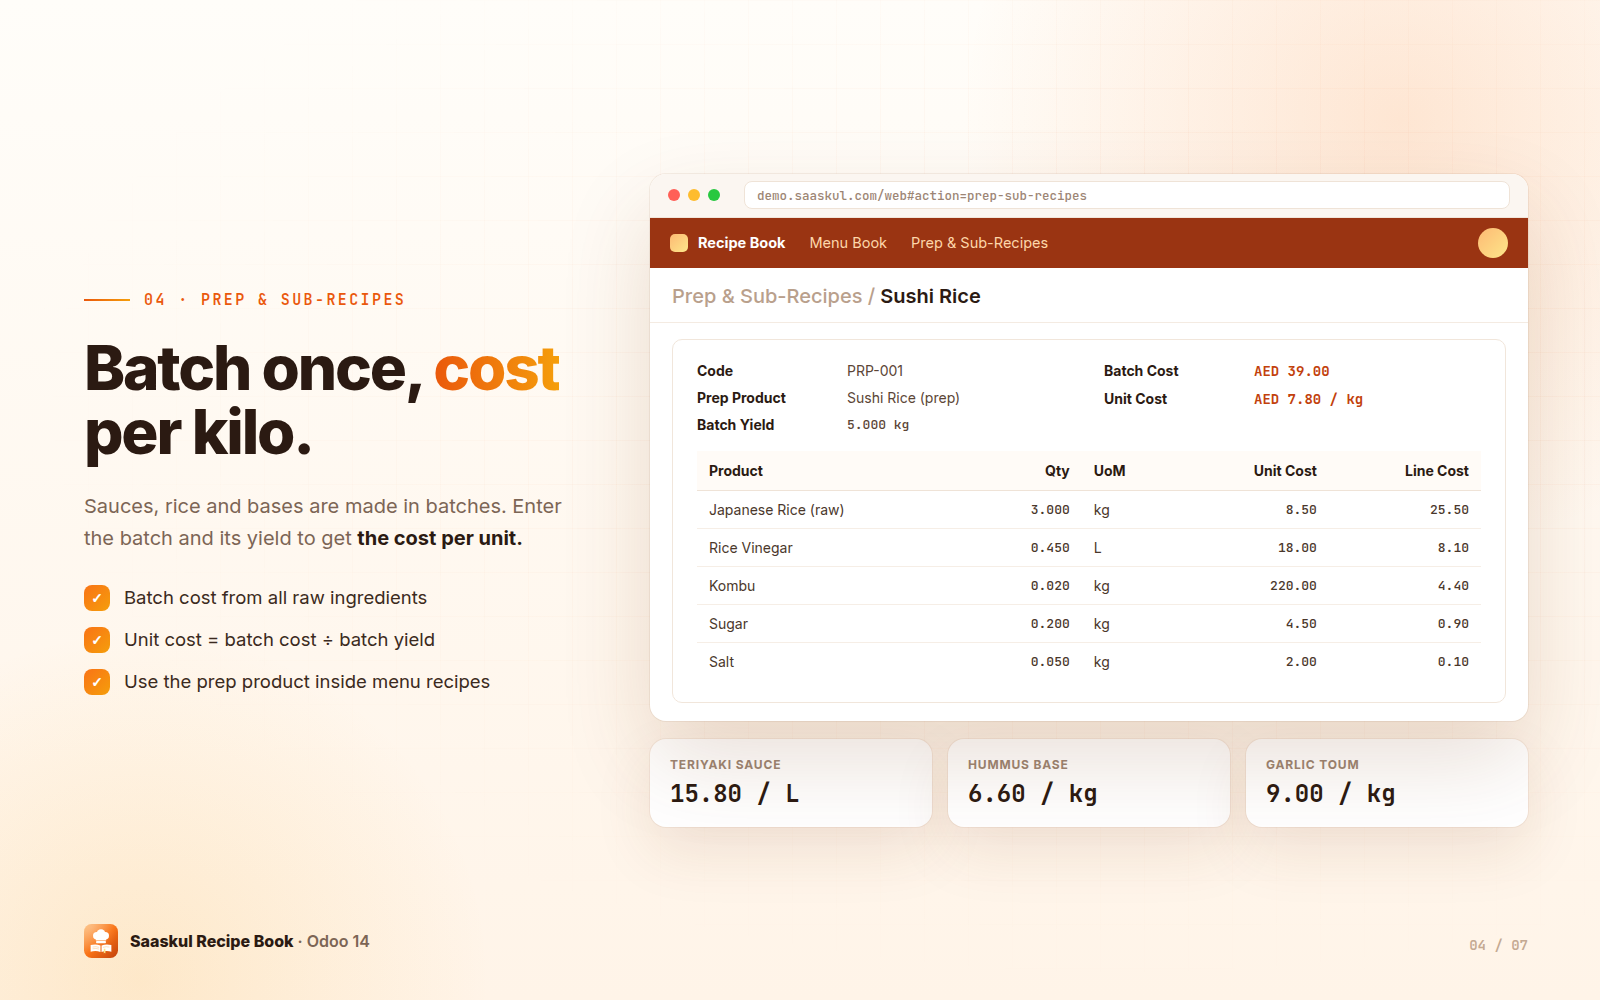Image resolution: width=1600 pixels, height=1000 pixels.
Task: Click the red window close dot
Action: coord(674,195)
